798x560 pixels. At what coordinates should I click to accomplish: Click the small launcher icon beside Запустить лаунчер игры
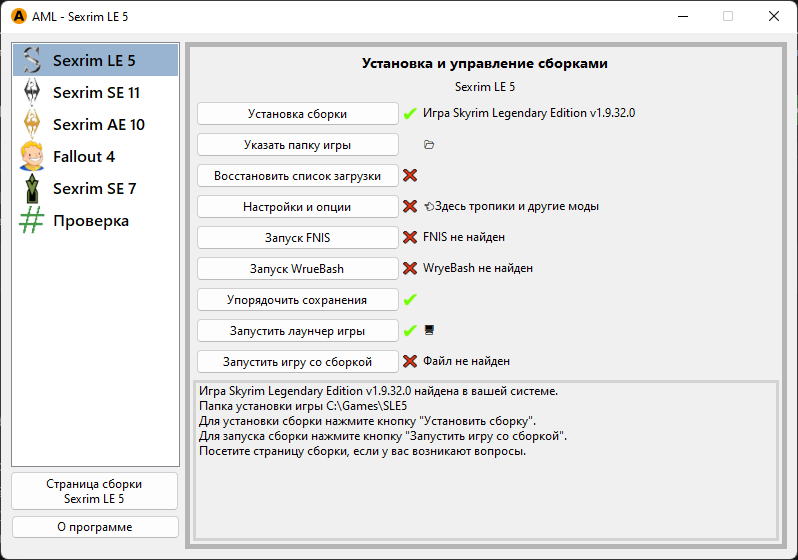pos(429,329)
